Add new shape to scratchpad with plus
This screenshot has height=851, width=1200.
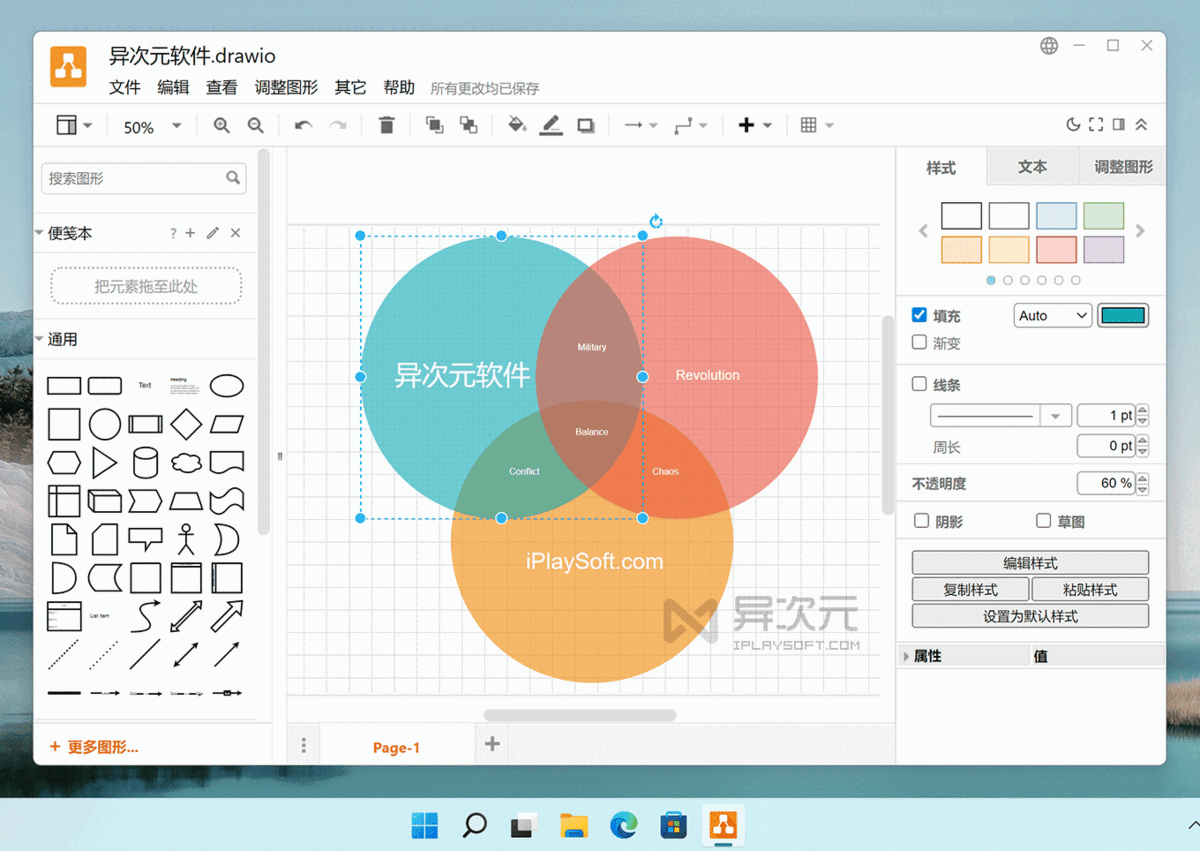pos(191,233)
